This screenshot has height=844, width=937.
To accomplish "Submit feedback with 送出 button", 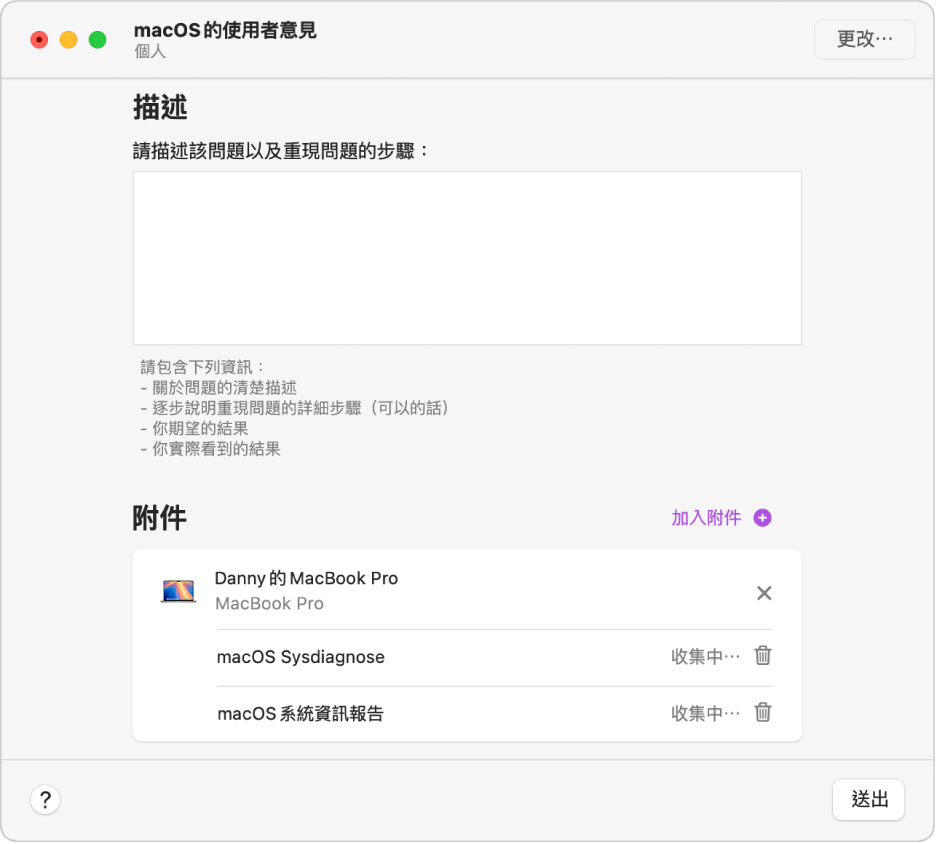I will click(868, 799).
